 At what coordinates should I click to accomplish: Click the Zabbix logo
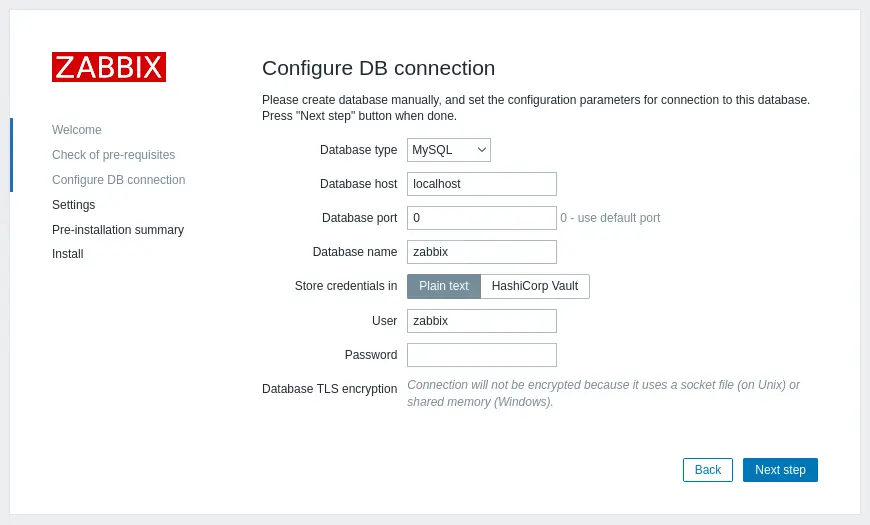[109, 67]
